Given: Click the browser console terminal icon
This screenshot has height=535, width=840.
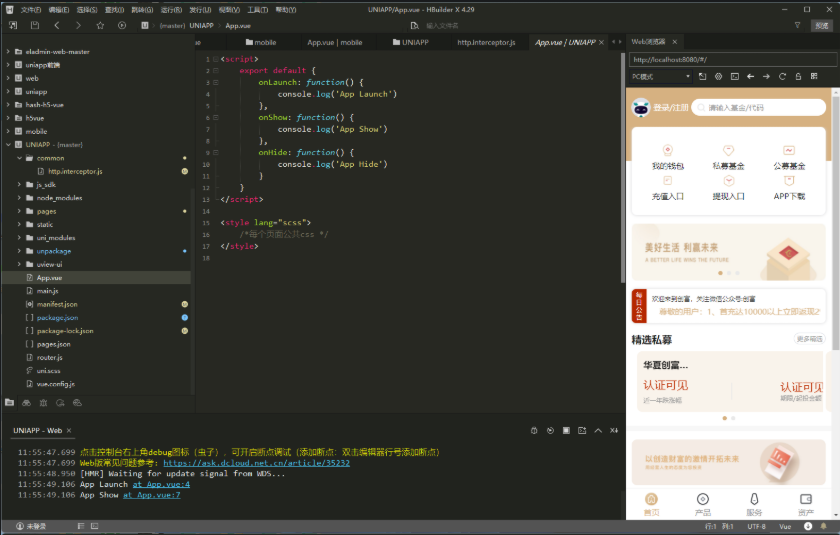Looking at the screenshot, I should point(734,77).
